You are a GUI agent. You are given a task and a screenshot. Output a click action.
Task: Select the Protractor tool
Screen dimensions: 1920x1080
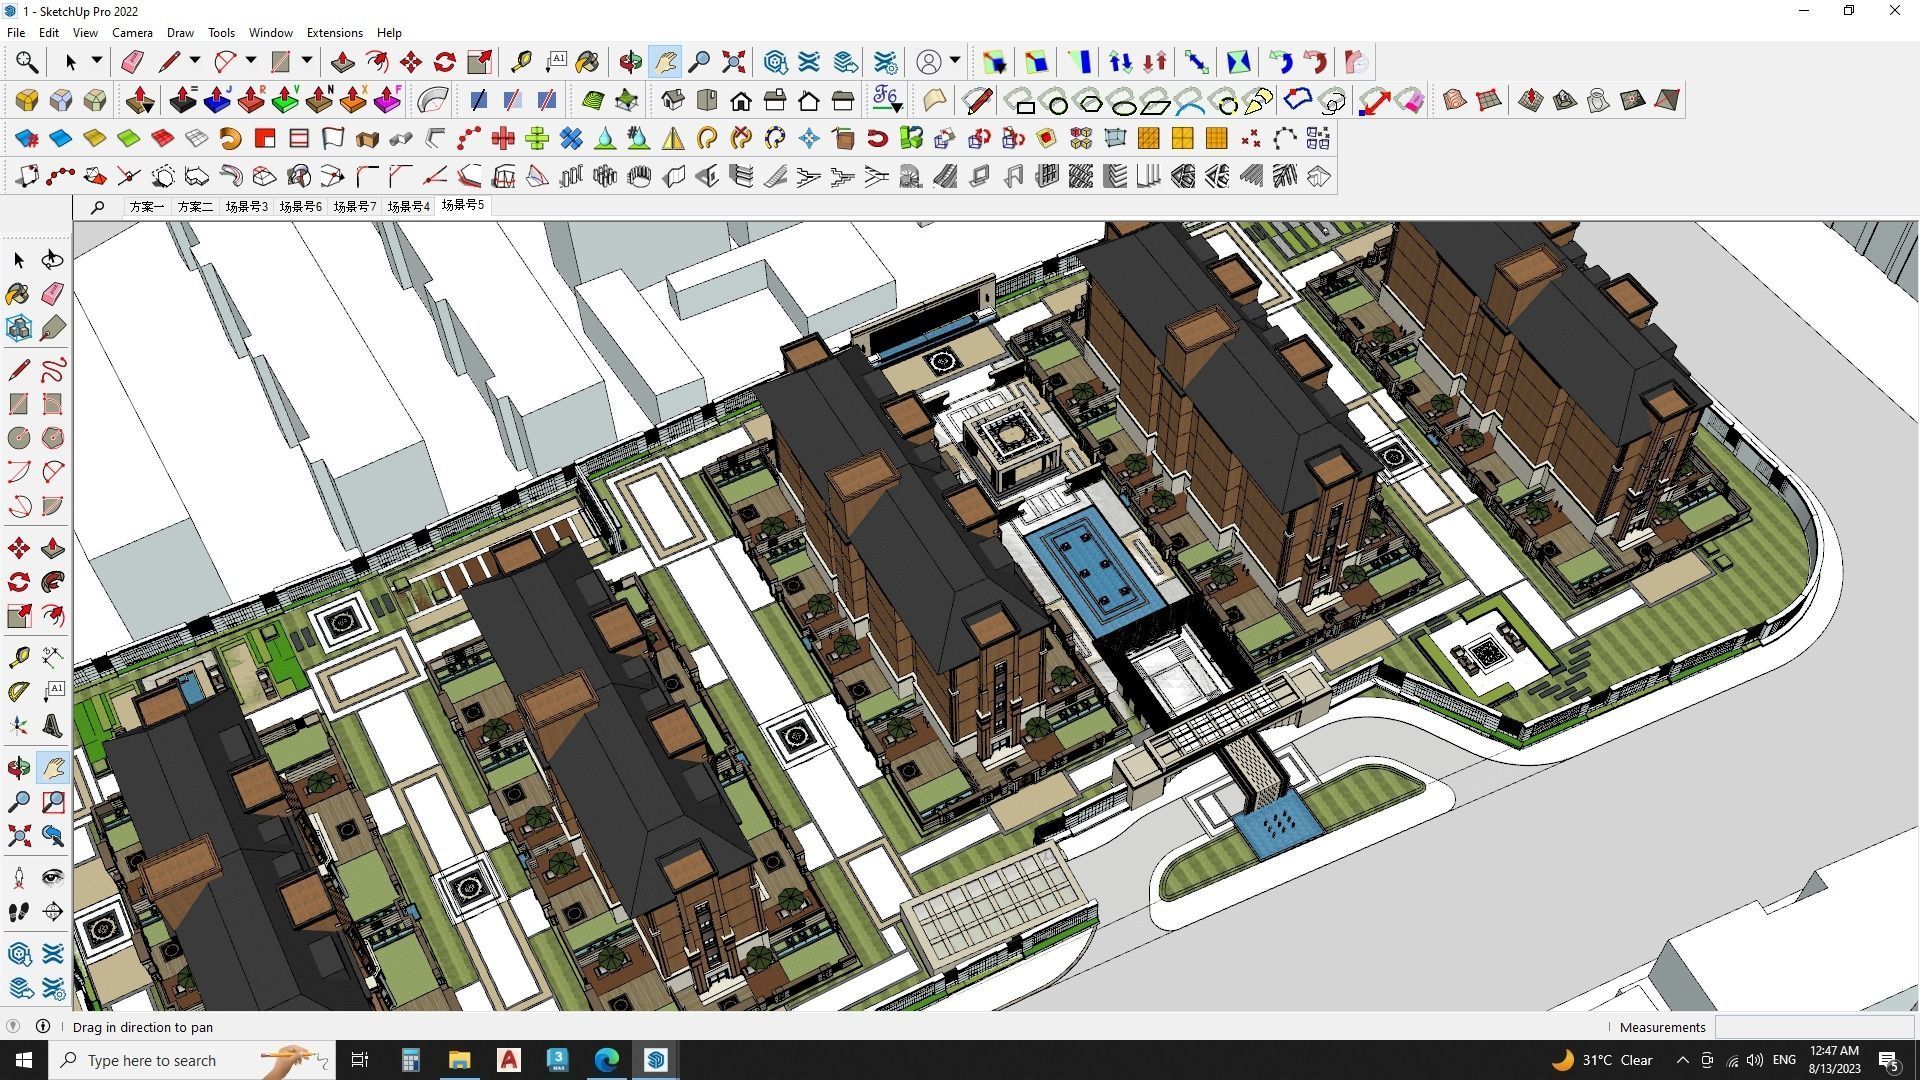tap(18, 691)
